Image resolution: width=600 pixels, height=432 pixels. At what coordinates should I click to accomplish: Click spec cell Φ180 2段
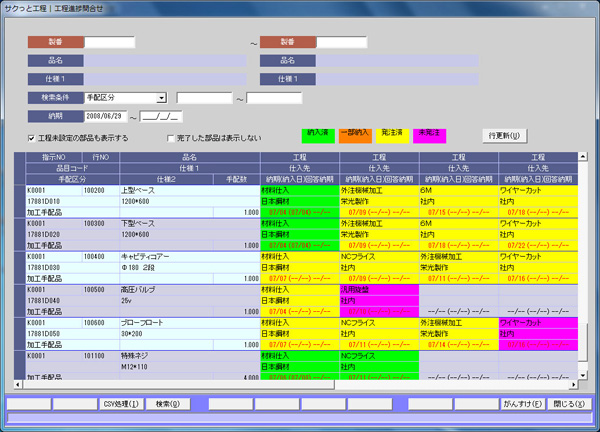point(190,268)
